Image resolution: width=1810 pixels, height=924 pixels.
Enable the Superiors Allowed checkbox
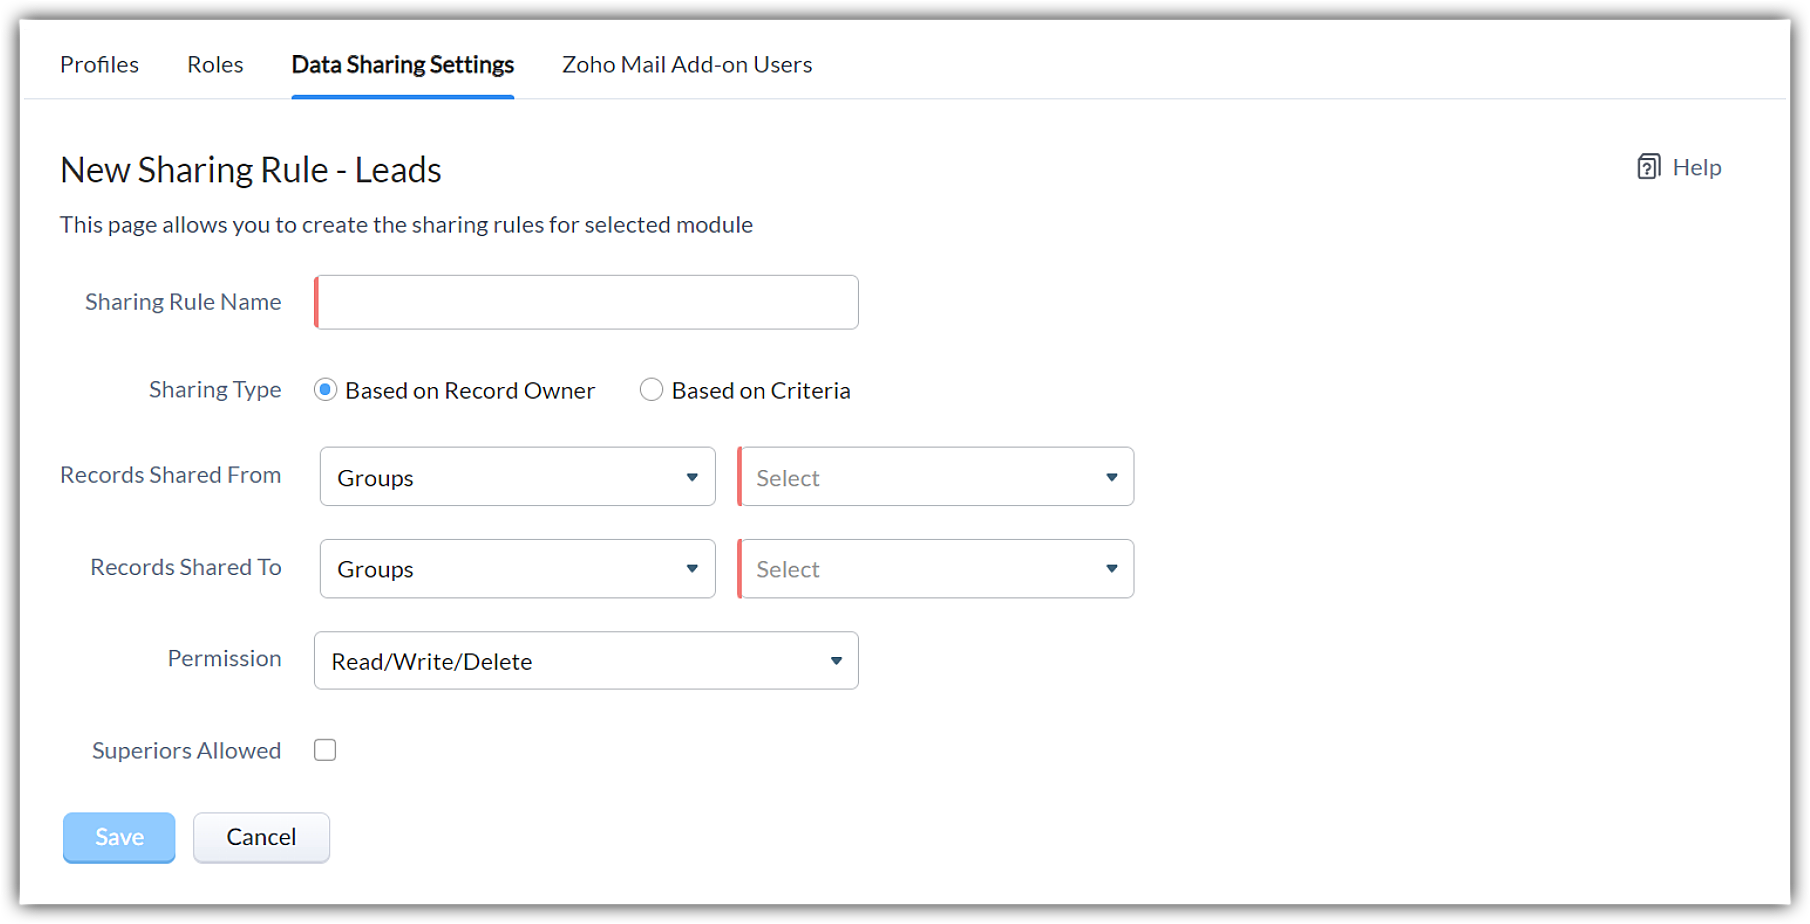coord(325,750)
